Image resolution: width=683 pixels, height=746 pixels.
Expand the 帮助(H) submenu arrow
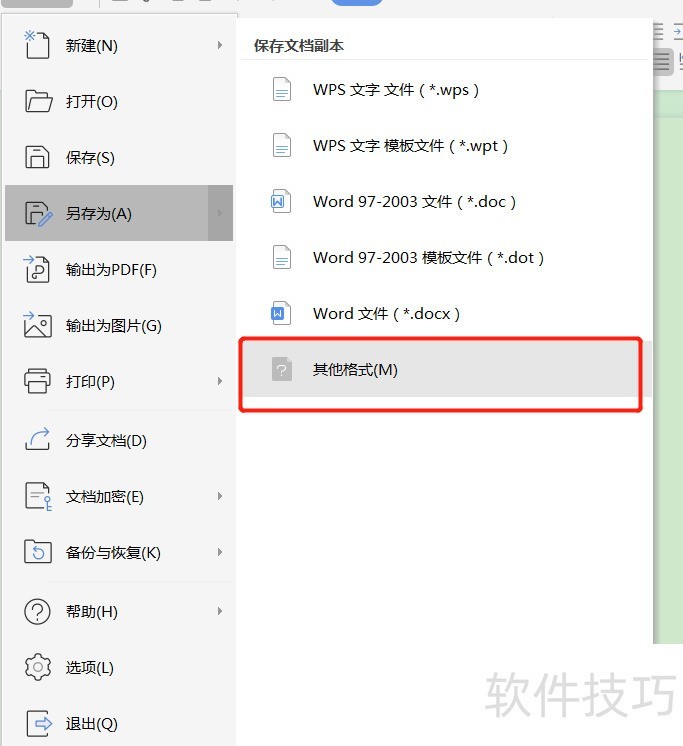pyautogui.click(x=220, y=611)
